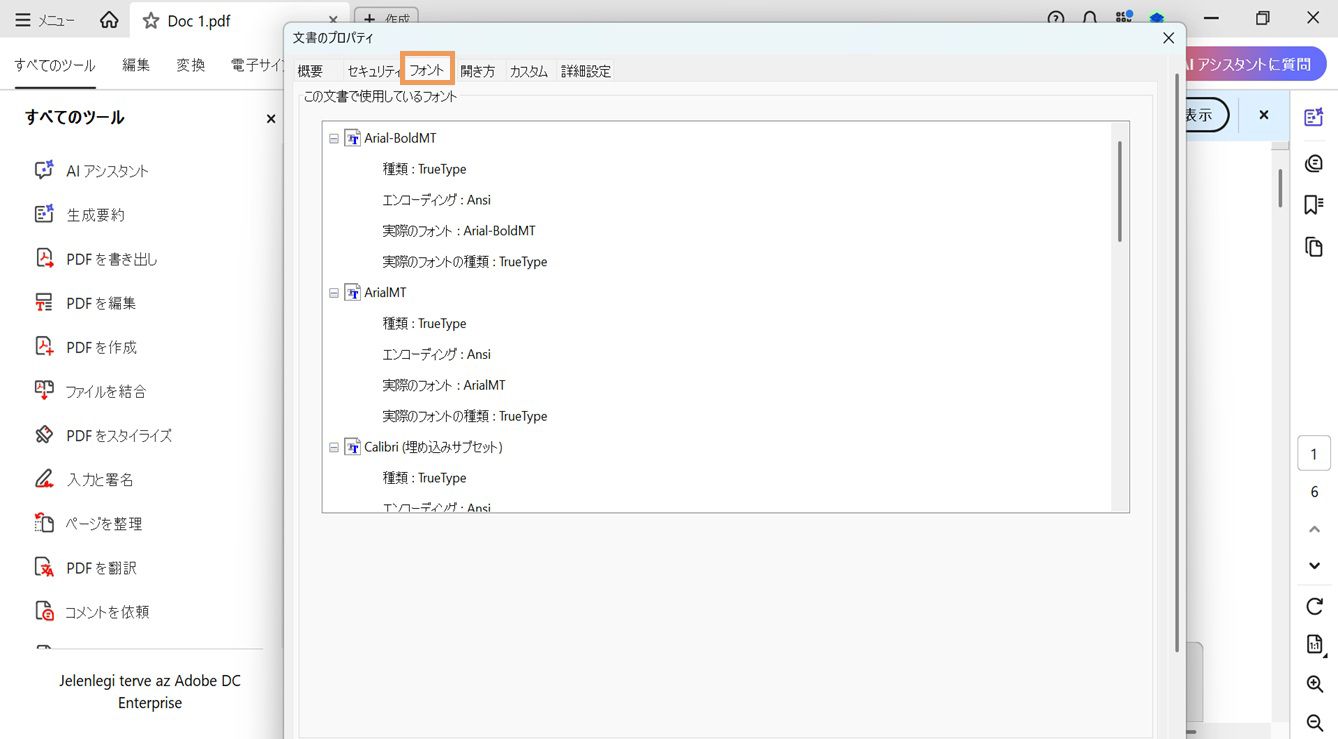This screenshot has height=739, width=1338.
Task: Open the メニュー in the top left
Action: (x=44, y=18)
